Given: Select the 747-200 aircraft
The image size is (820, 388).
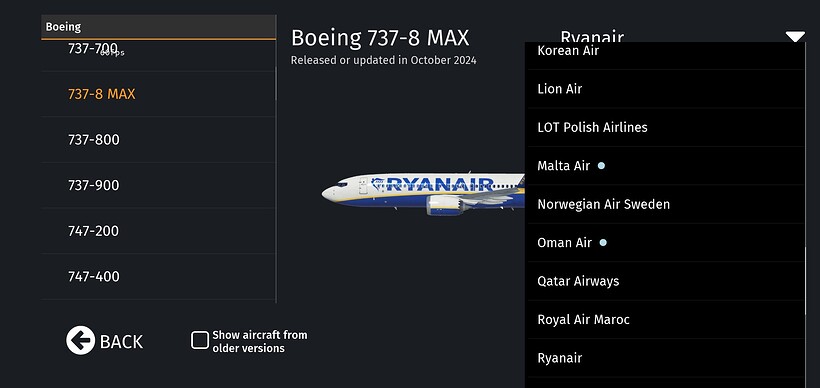Looking at the screenshot, I should point(158,231).
